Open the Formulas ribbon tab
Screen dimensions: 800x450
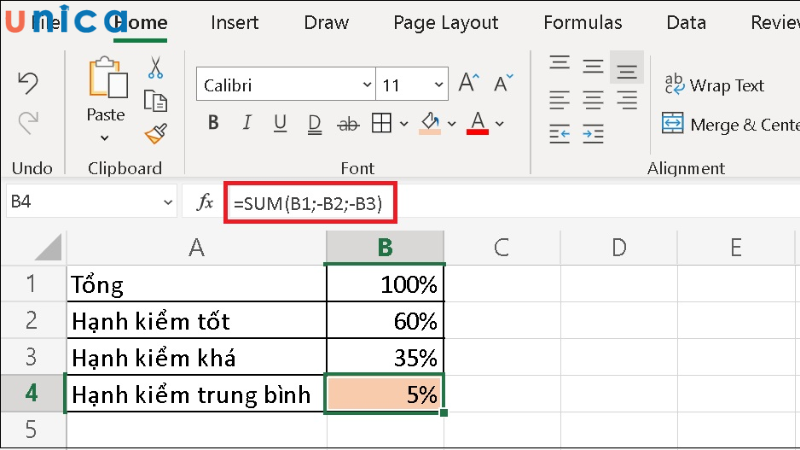coord(581,22)
